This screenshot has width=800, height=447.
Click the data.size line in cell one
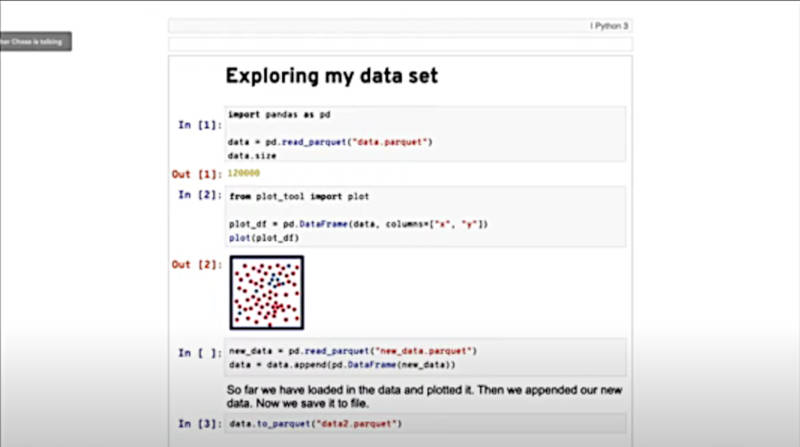click(252, 156)
